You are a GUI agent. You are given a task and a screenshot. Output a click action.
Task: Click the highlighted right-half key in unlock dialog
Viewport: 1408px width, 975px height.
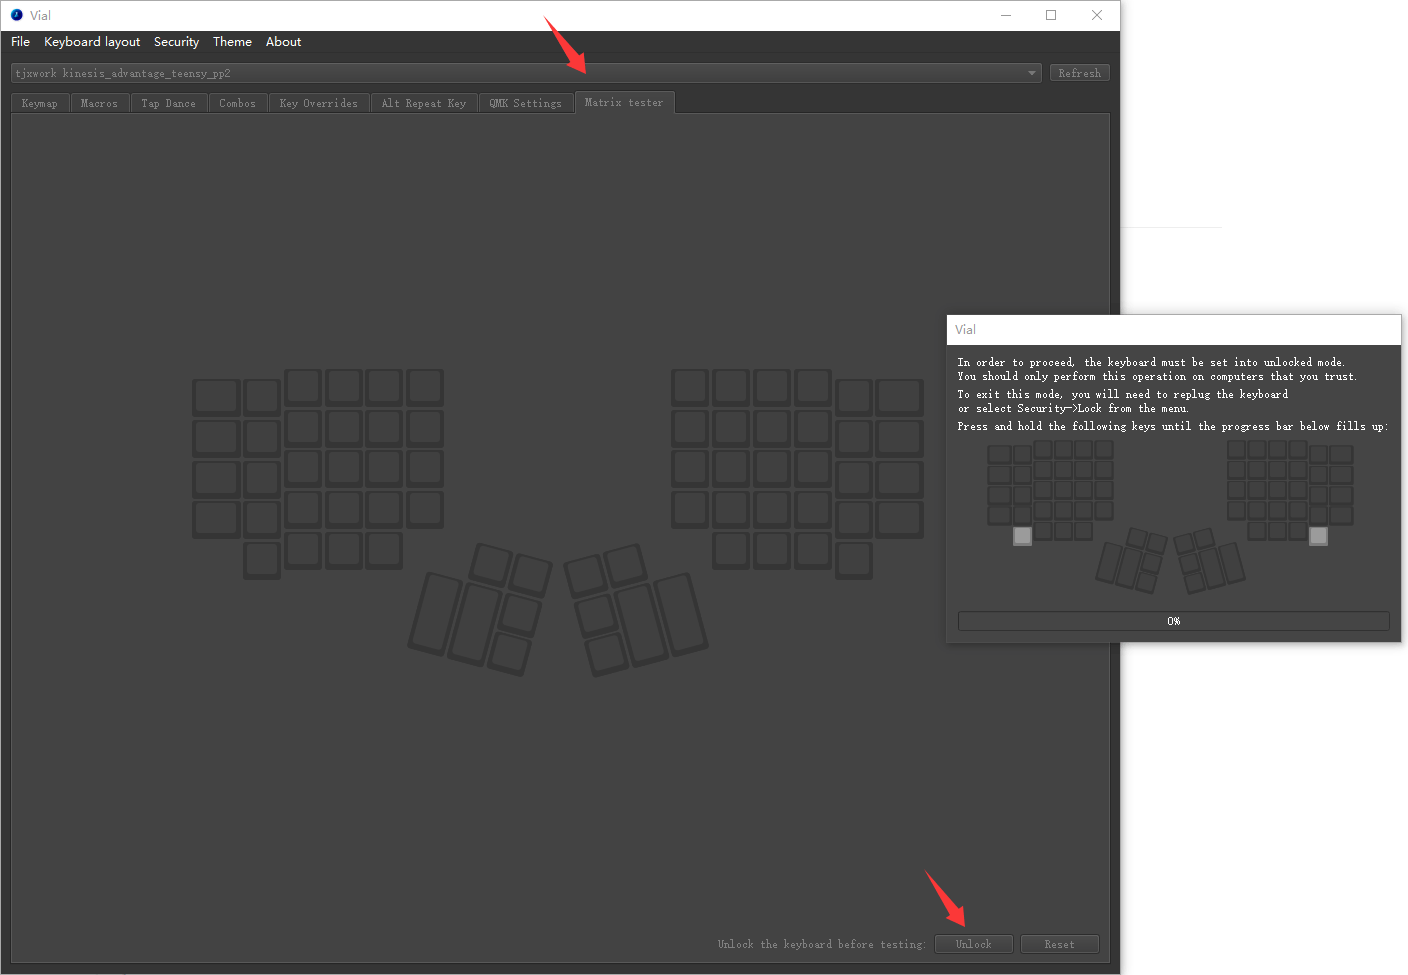[1318, 536]
